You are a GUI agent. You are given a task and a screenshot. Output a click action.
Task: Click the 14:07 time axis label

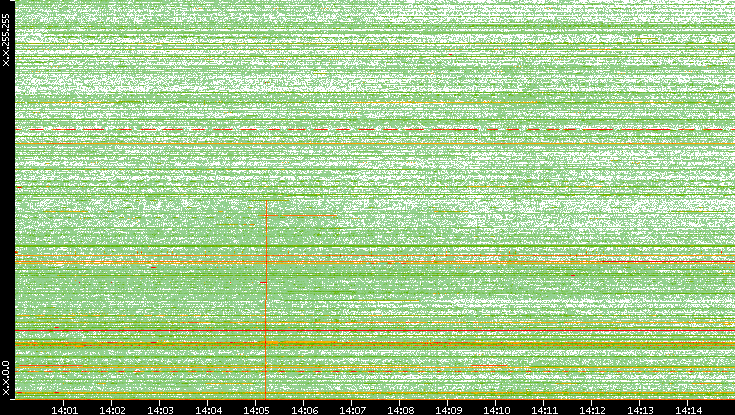point(352,410)
